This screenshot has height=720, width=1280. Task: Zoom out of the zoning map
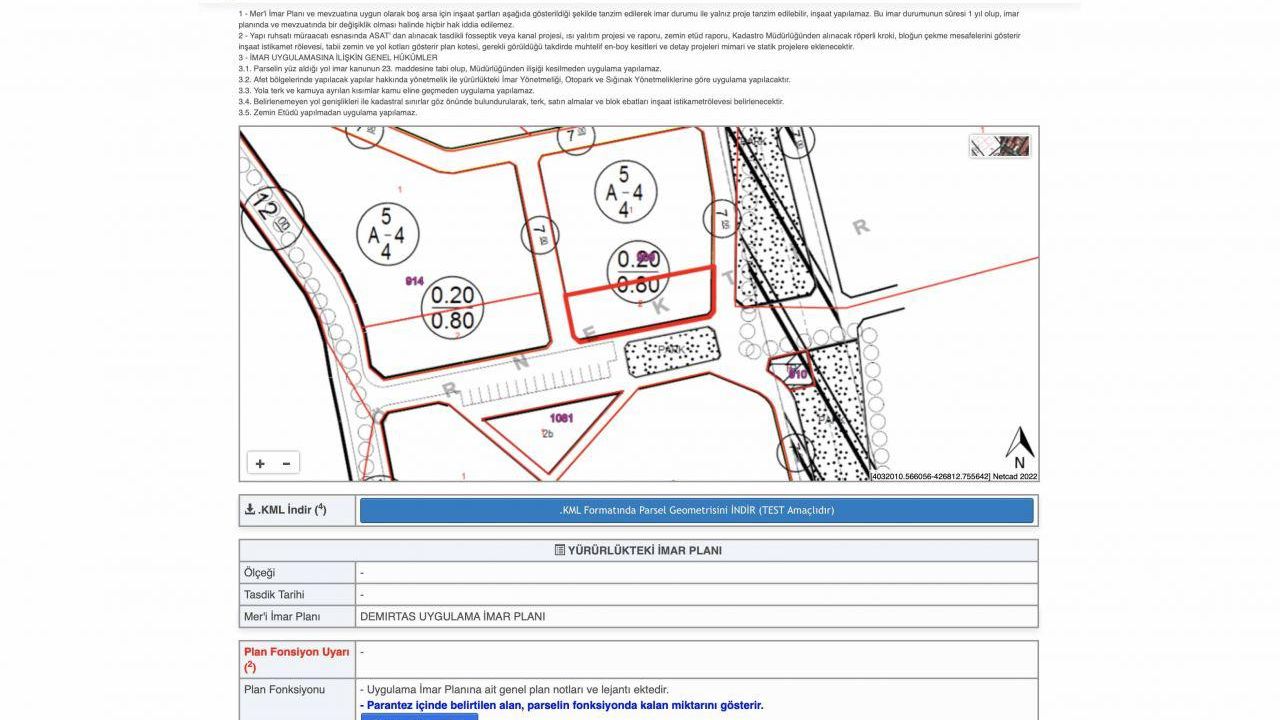pos(287,463)
